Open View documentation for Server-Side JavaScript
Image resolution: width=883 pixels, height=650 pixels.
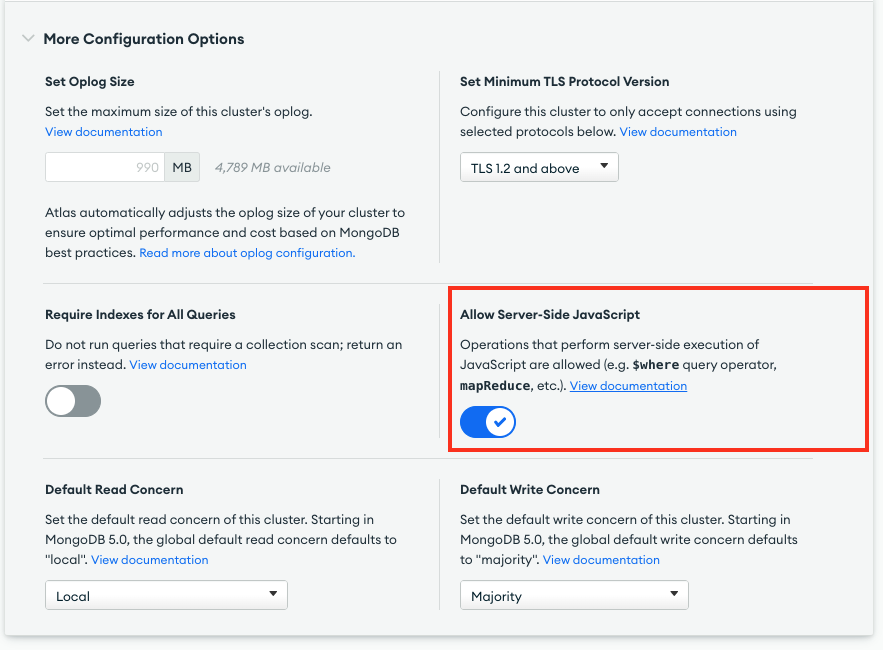(628, 386)
